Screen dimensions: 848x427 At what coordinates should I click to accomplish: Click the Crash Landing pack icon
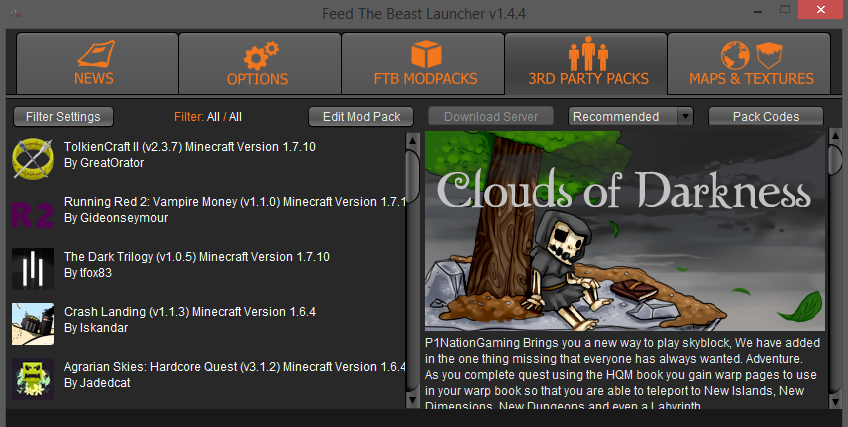[33, 324]
